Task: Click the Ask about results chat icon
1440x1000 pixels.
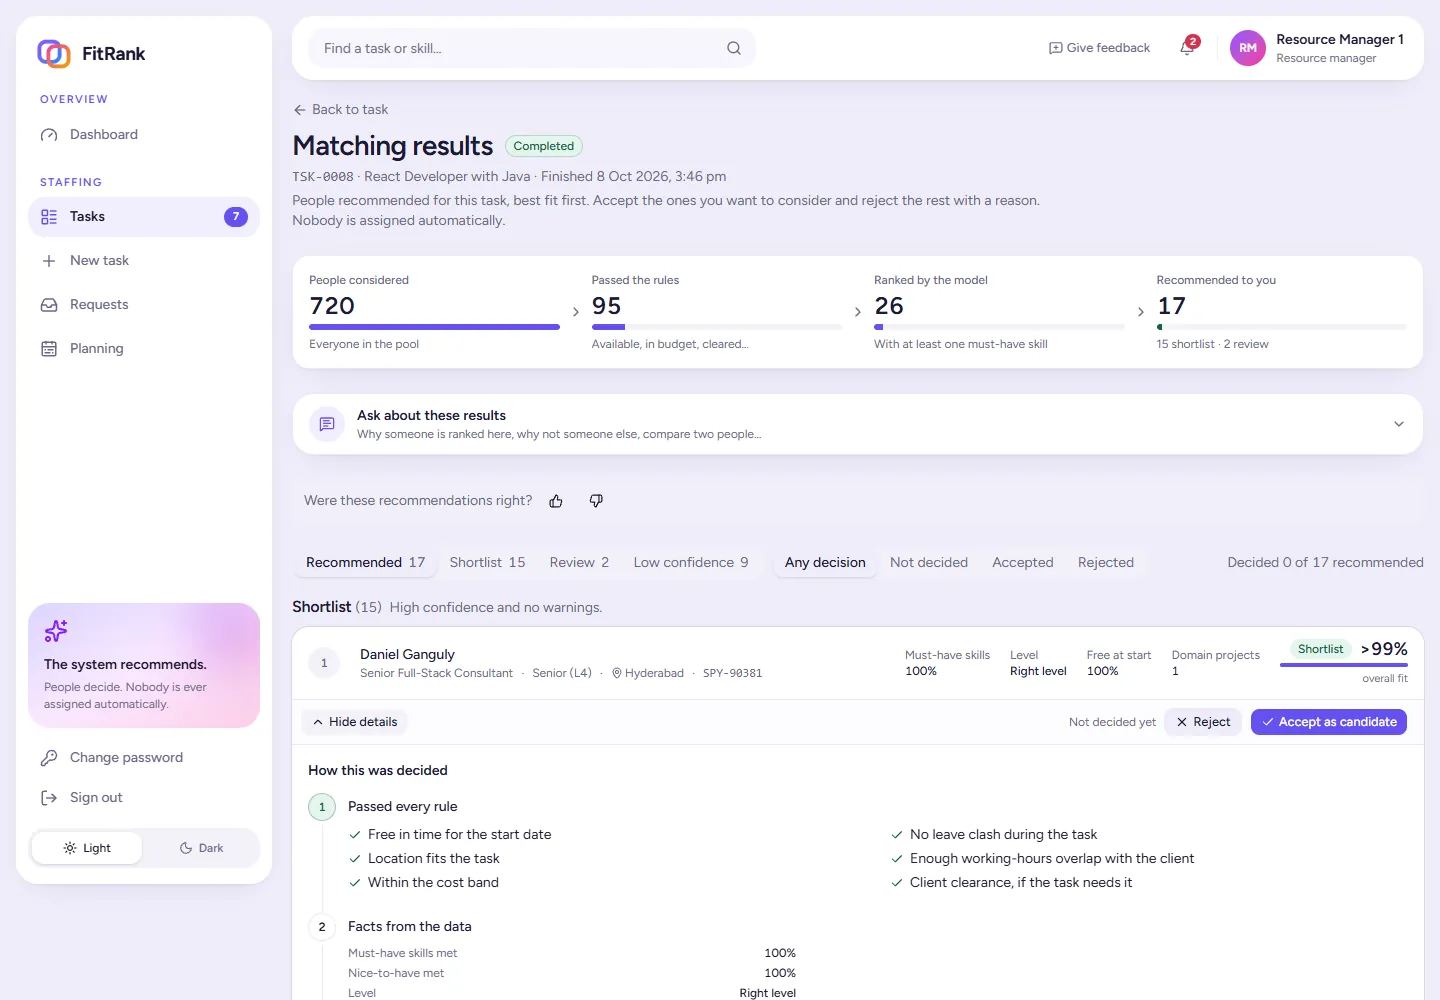Action: click(327, 424)
